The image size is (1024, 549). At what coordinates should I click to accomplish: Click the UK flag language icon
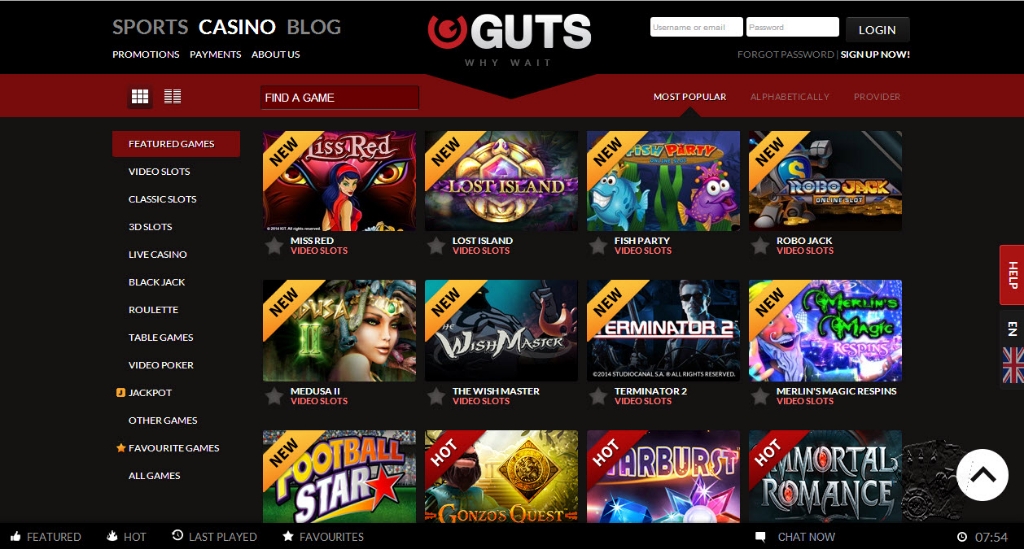[1013, 365]
